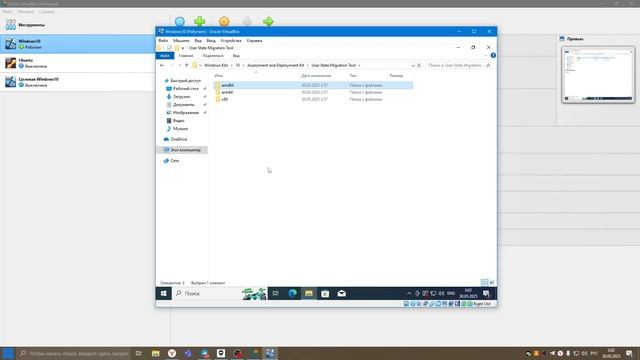The width and height of the screenshot is (640, 360).
Task: Click Assessment and Deployment Kit breadcrumb
Action: (276, 65)
